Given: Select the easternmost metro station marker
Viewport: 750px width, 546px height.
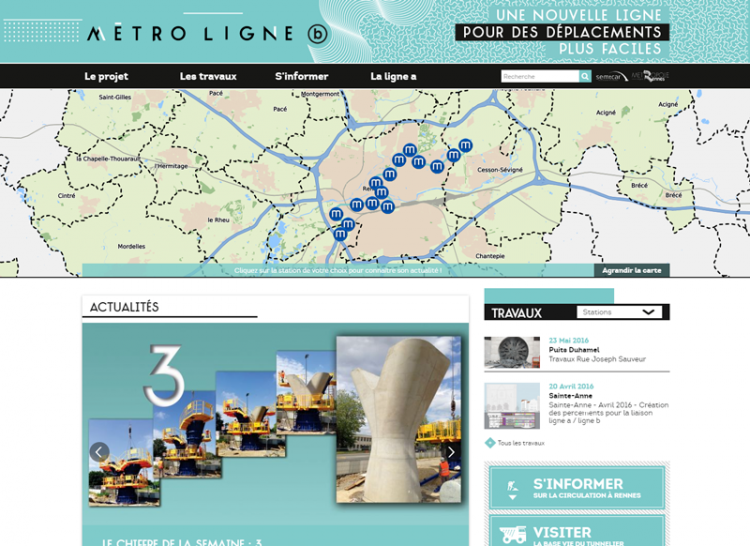Looking at the screenshot, I should [x=465, y=145].
